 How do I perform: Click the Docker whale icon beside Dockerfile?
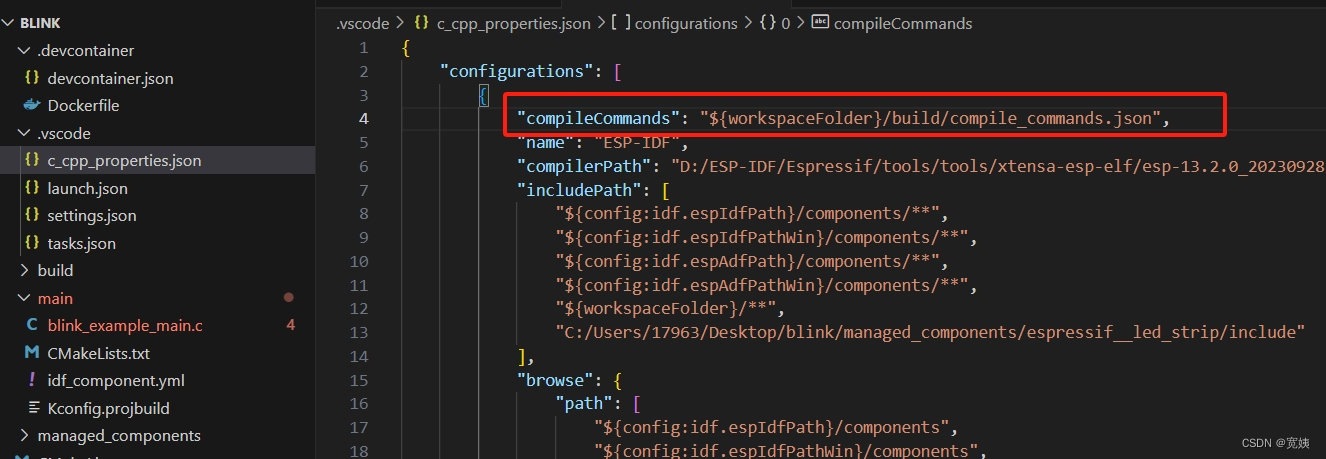pos(31,105)
